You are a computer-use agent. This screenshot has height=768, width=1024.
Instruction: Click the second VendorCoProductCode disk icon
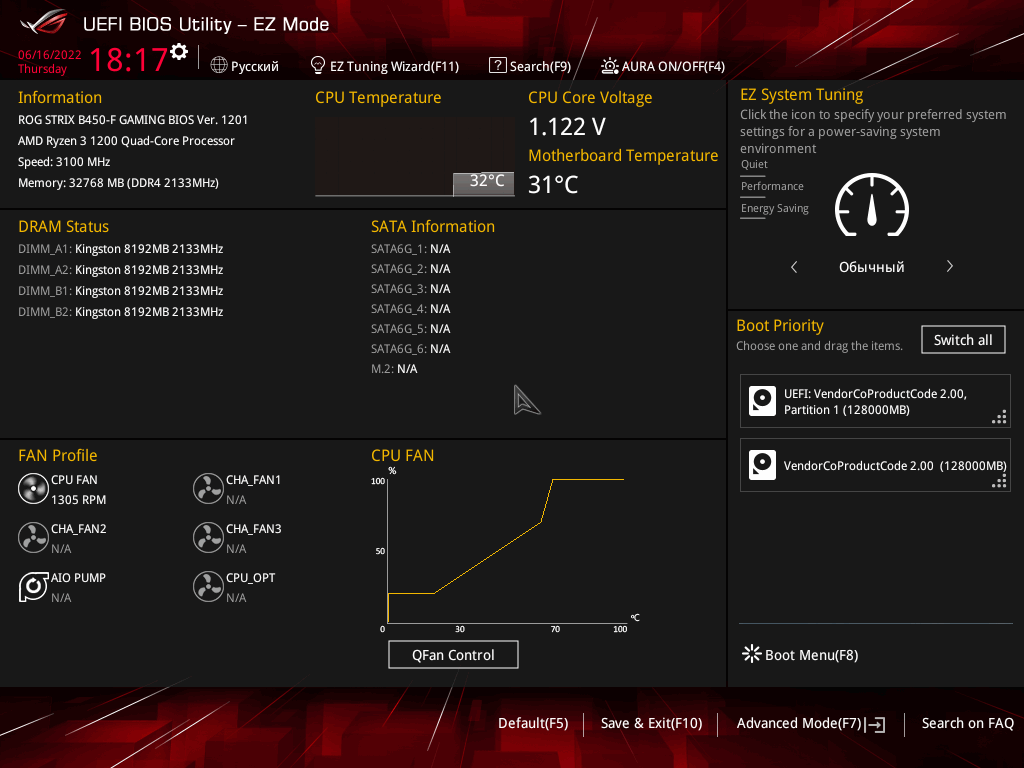pos(762,465)
